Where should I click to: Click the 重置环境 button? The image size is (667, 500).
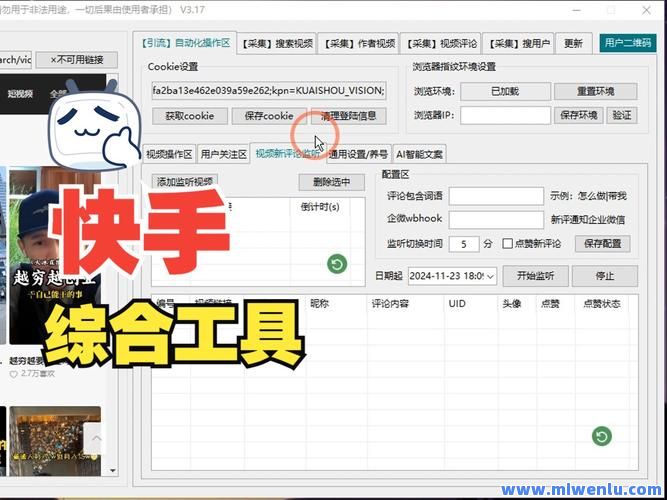(595, 91)
